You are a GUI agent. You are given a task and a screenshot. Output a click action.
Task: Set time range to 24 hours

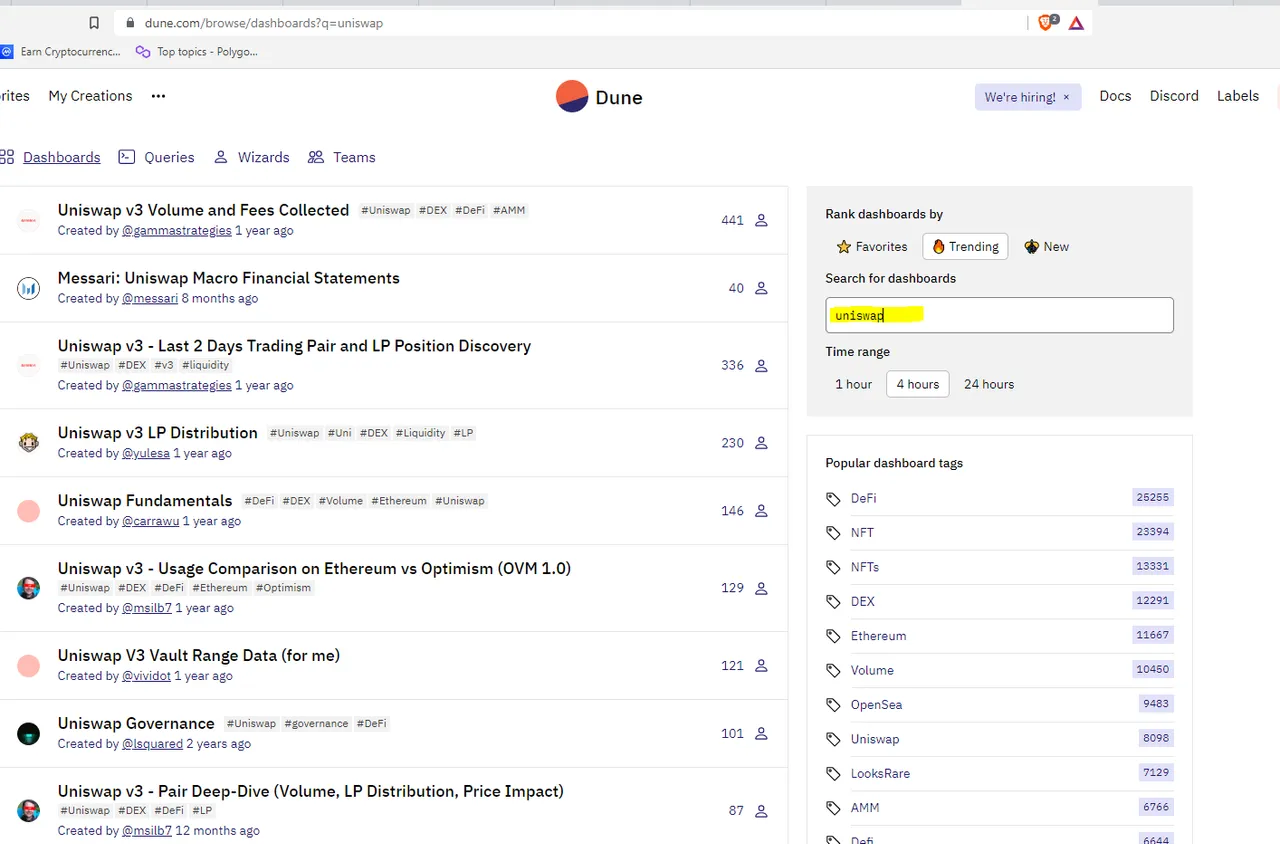(x=989, y=384)
